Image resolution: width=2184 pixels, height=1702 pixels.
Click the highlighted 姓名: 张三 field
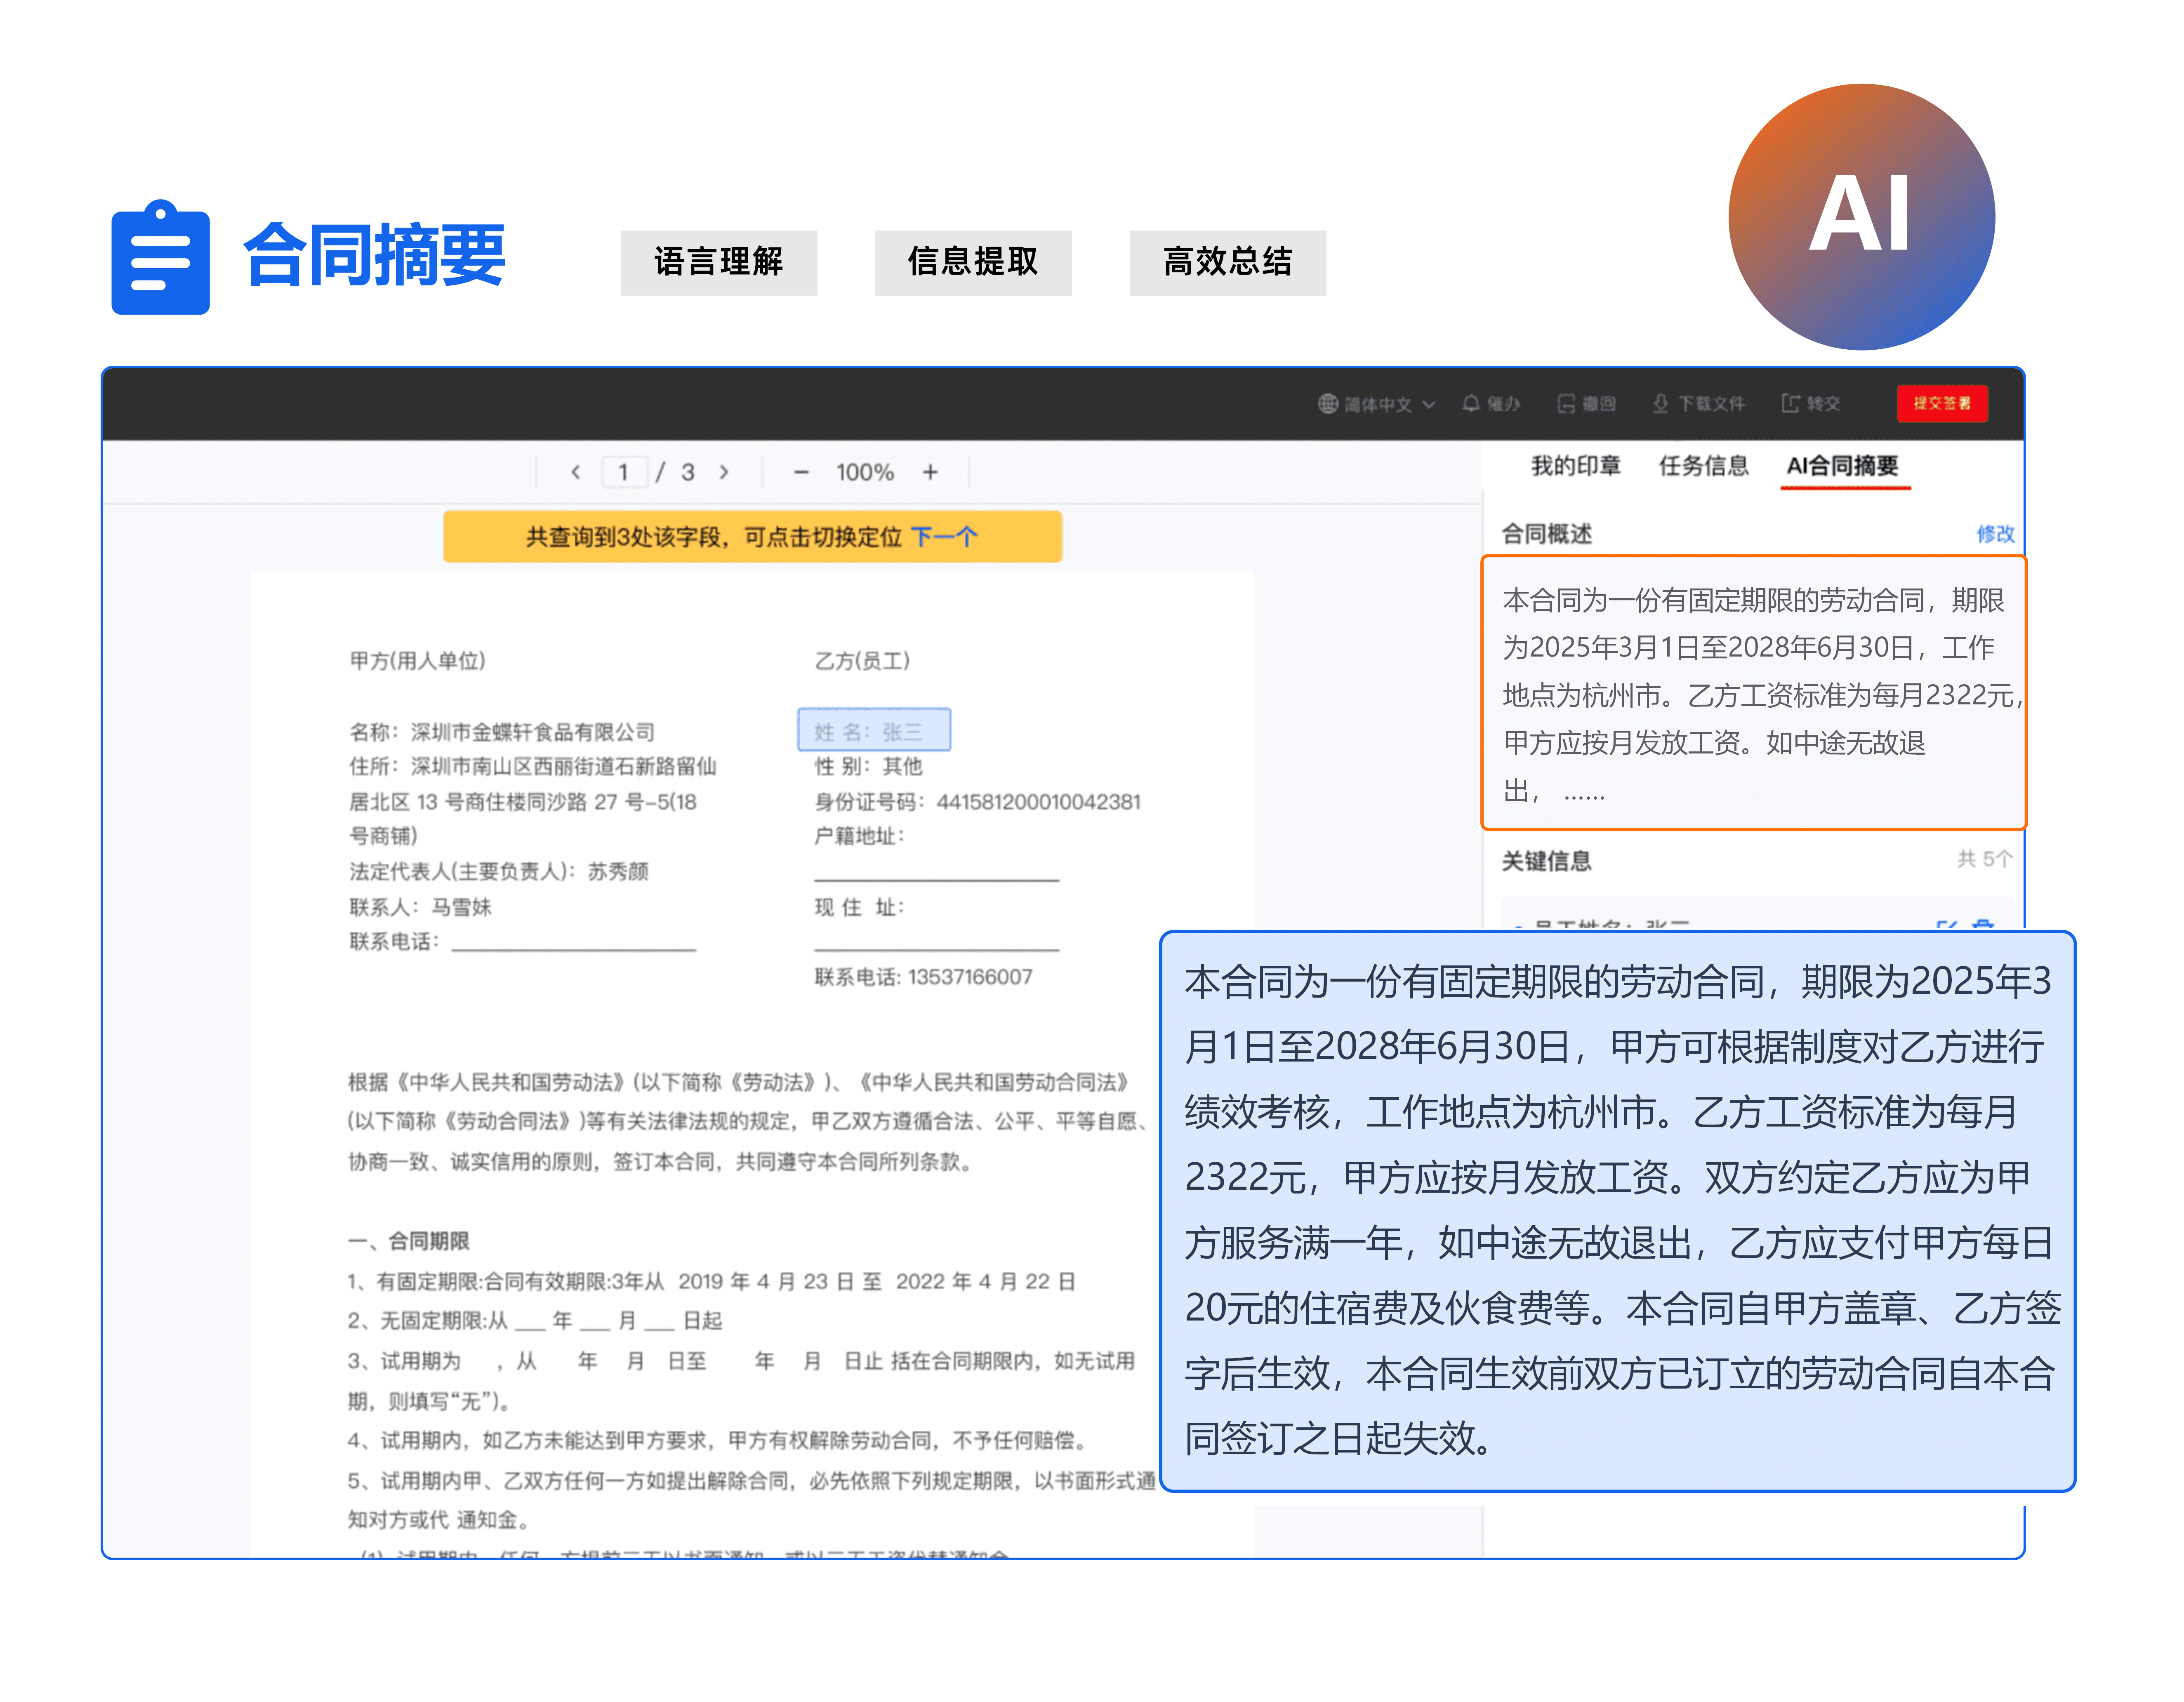(873, 730)
